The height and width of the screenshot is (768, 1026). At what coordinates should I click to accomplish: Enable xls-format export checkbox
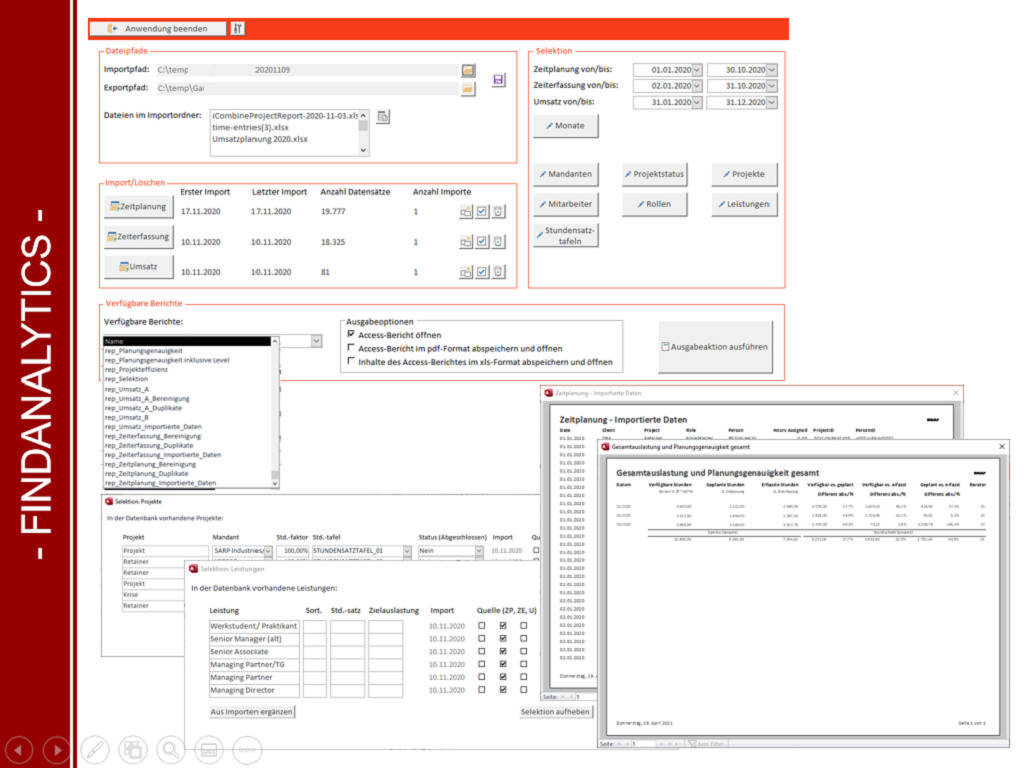[x=351, y=362]
